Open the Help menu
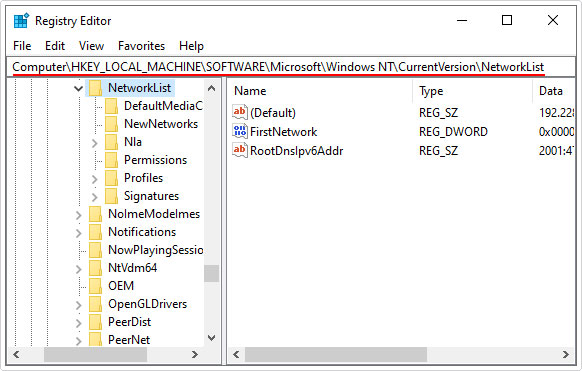 tap(192, 46)
